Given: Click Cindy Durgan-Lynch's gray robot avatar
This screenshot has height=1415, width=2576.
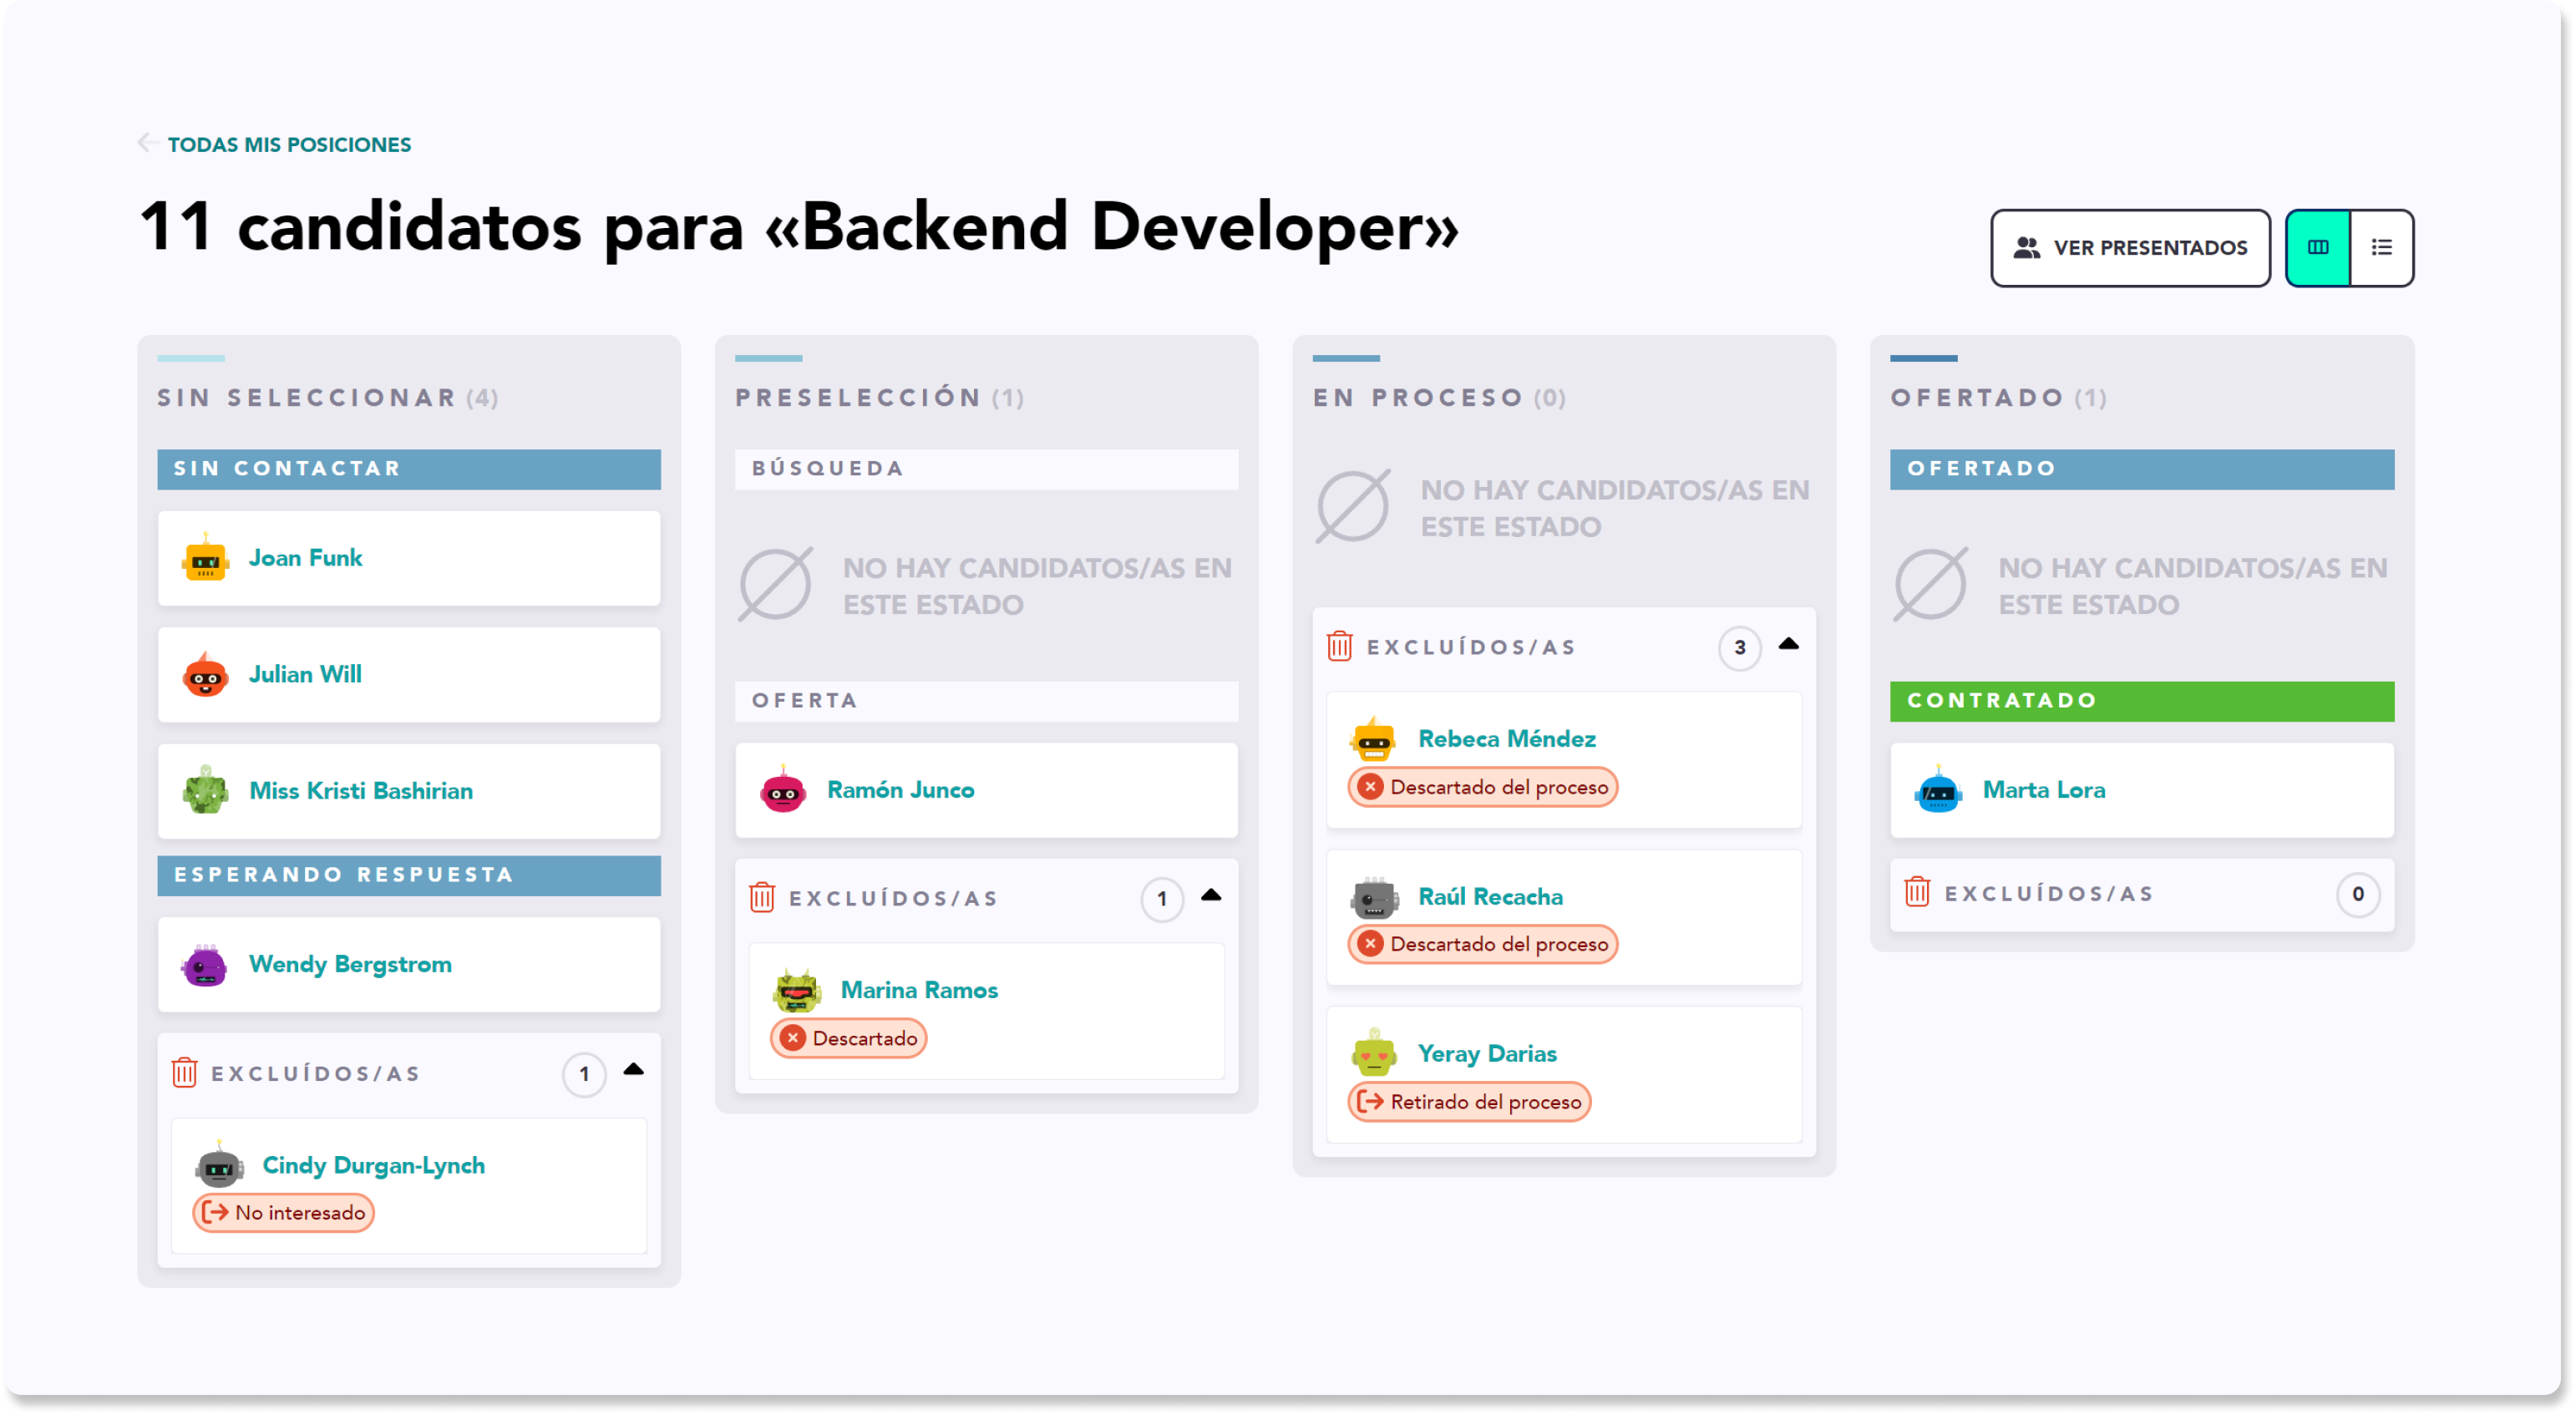Looking at the screenshot, I should [x=219, y=1165].
